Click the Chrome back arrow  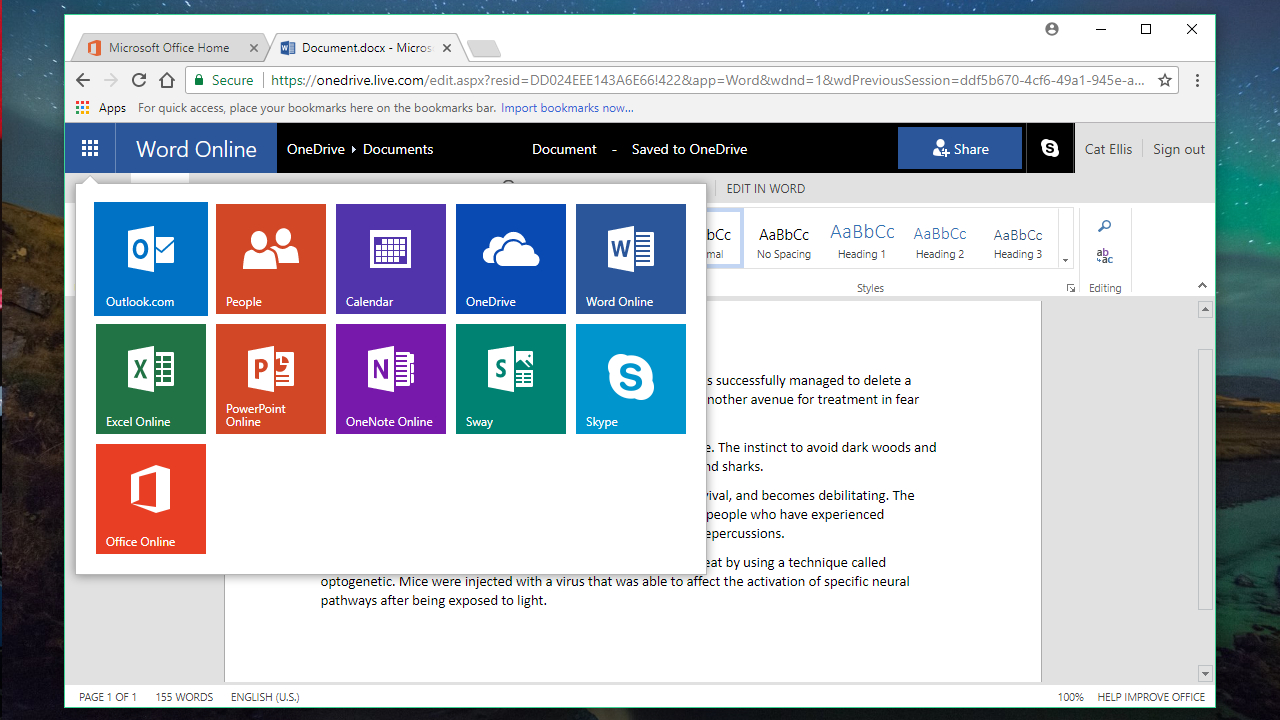[83, 80]
